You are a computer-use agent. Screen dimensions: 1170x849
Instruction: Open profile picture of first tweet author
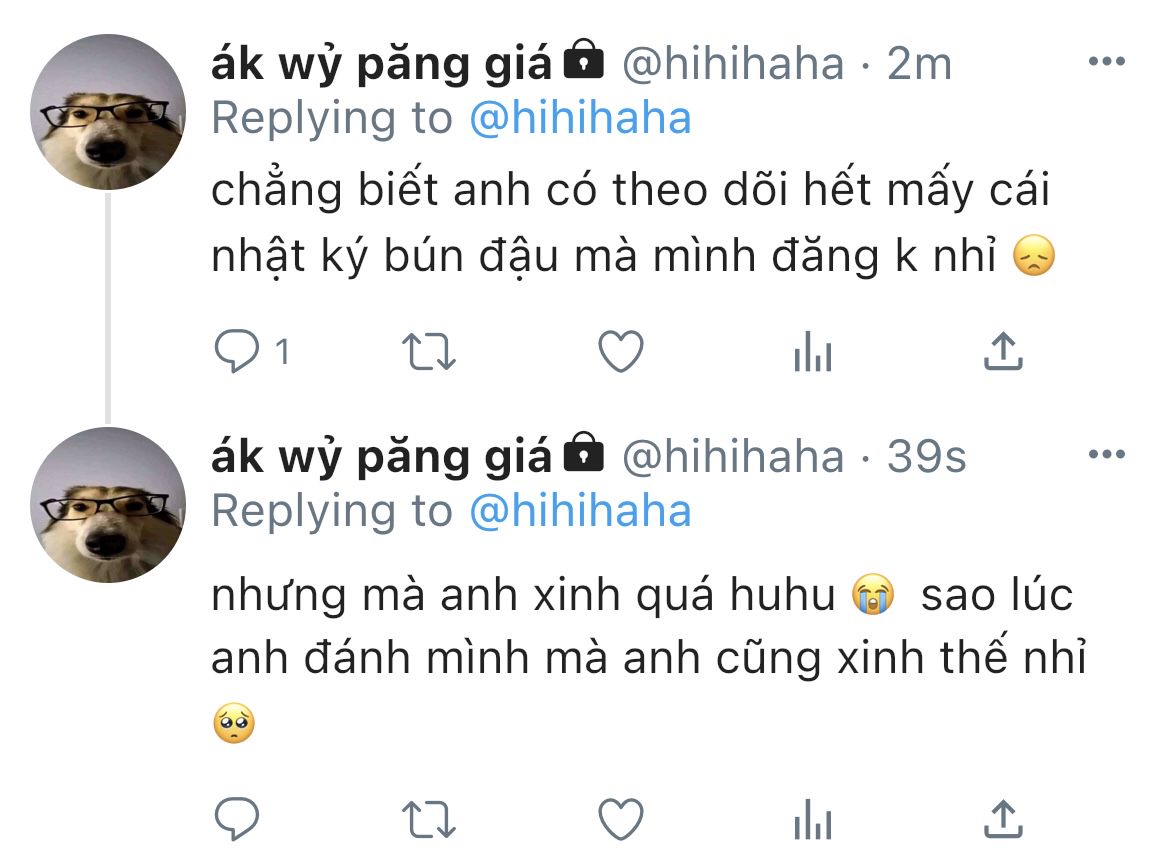108,112
